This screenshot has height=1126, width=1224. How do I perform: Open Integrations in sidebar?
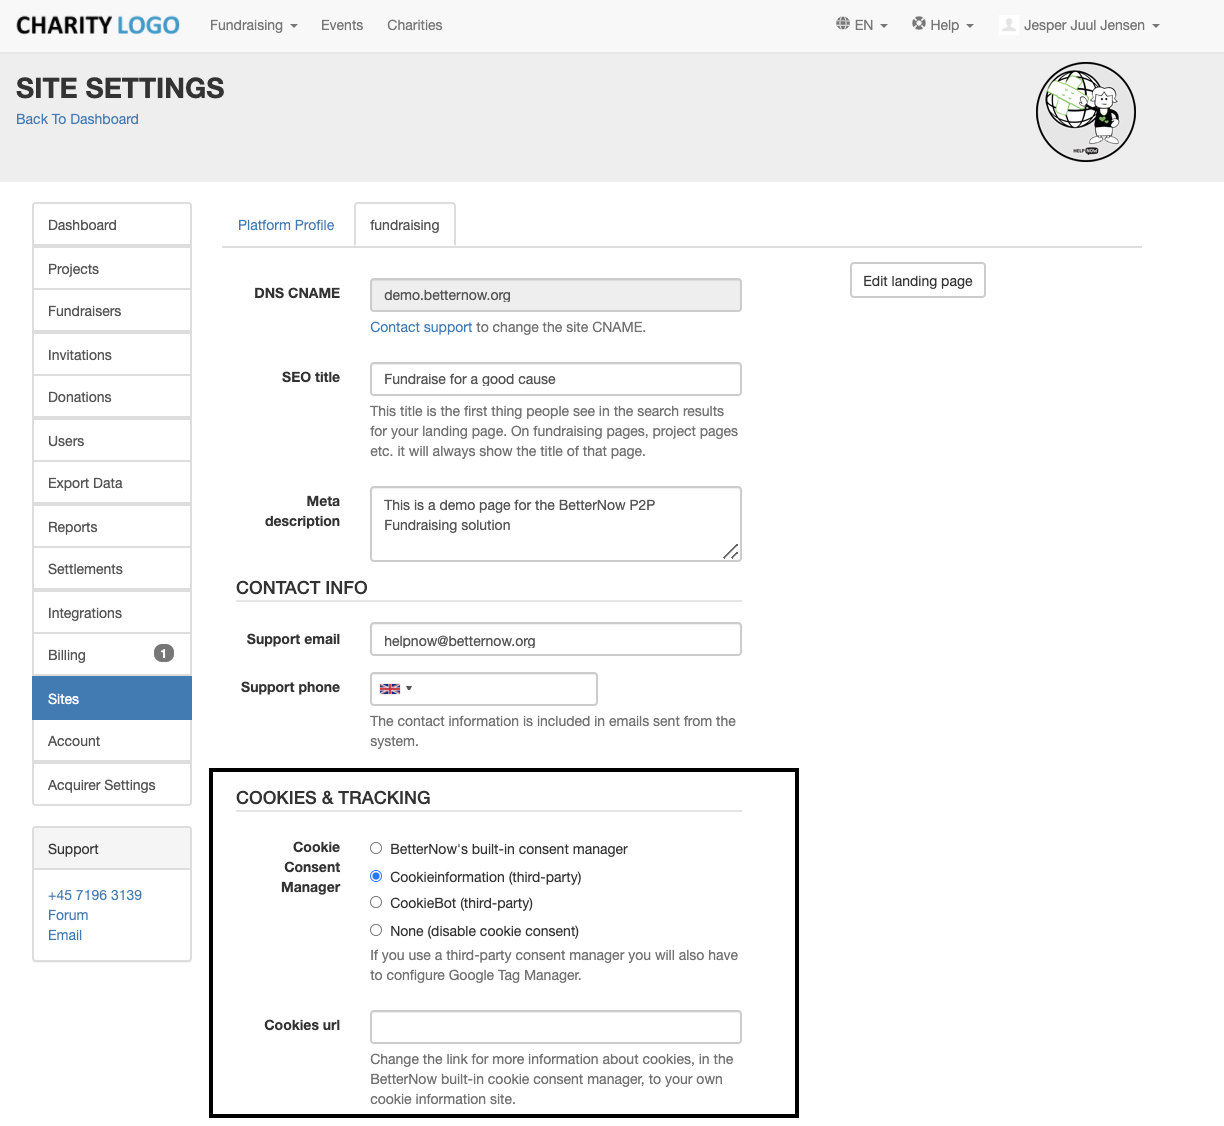click(x=112, y=613)
